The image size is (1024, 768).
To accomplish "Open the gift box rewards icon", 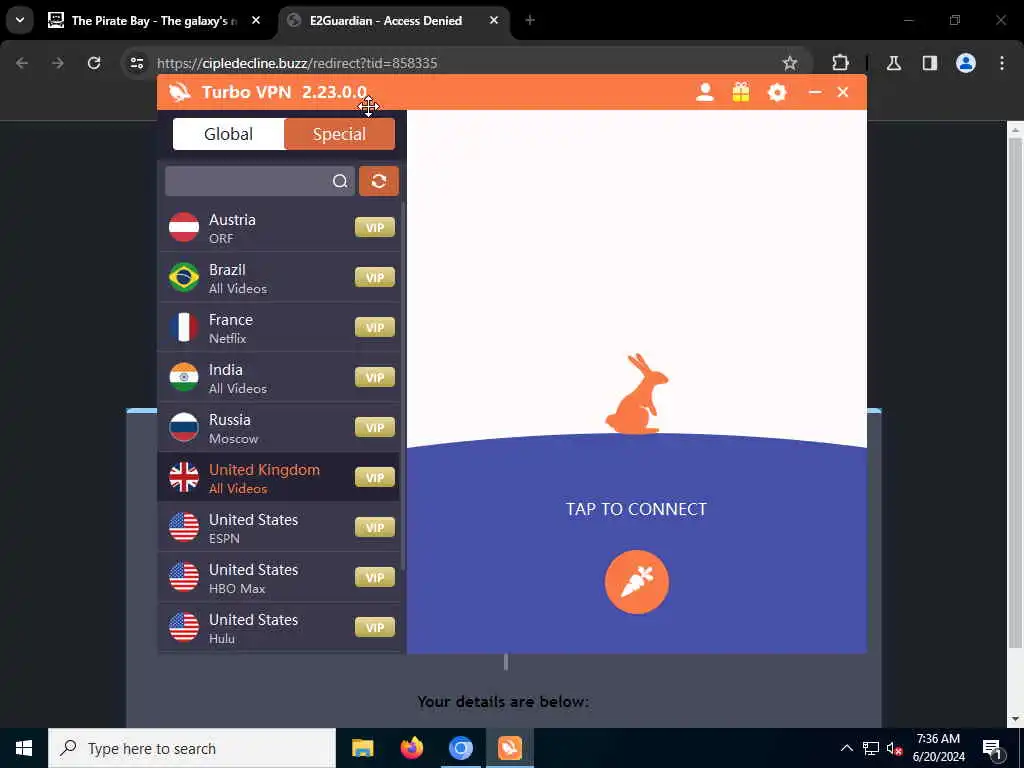I will point(741,92).
